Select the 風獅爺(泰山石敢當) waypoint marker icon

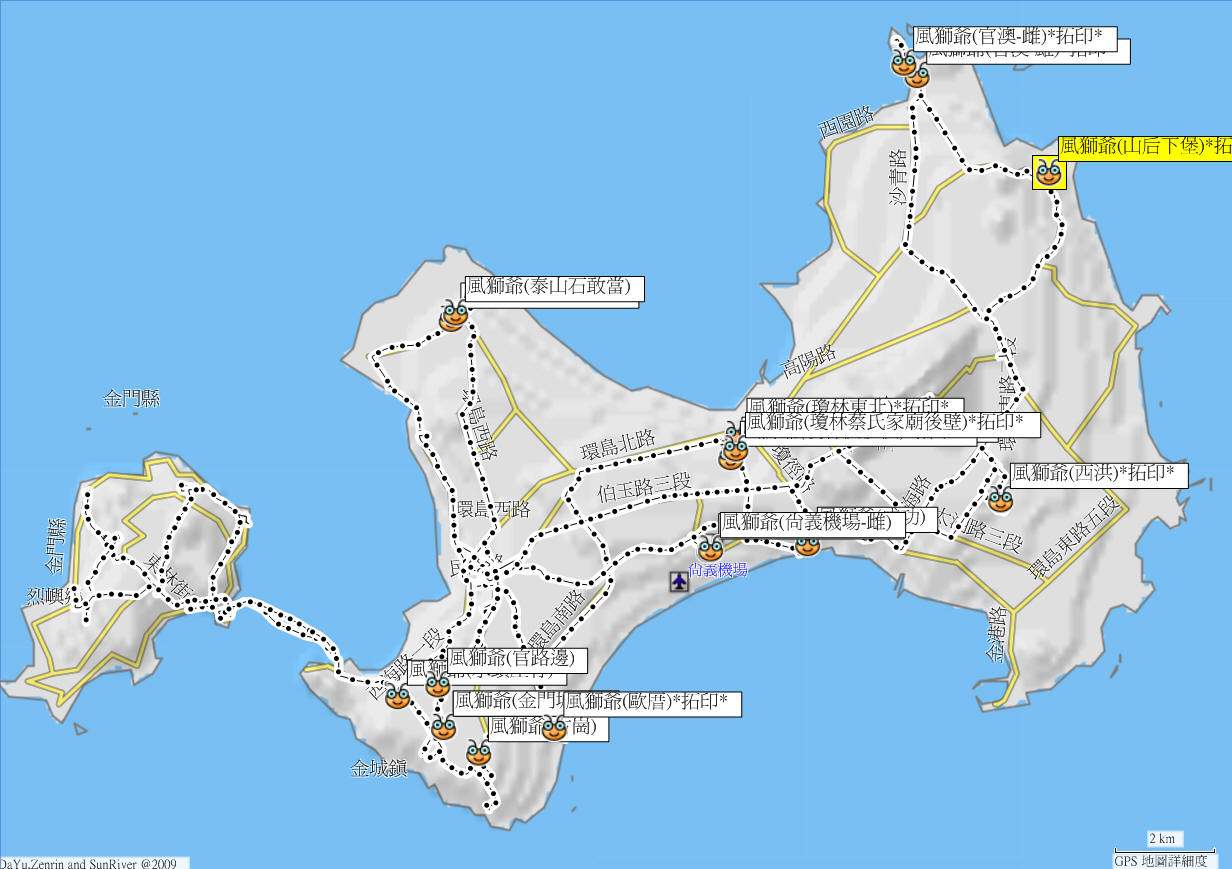coord(454,317)
